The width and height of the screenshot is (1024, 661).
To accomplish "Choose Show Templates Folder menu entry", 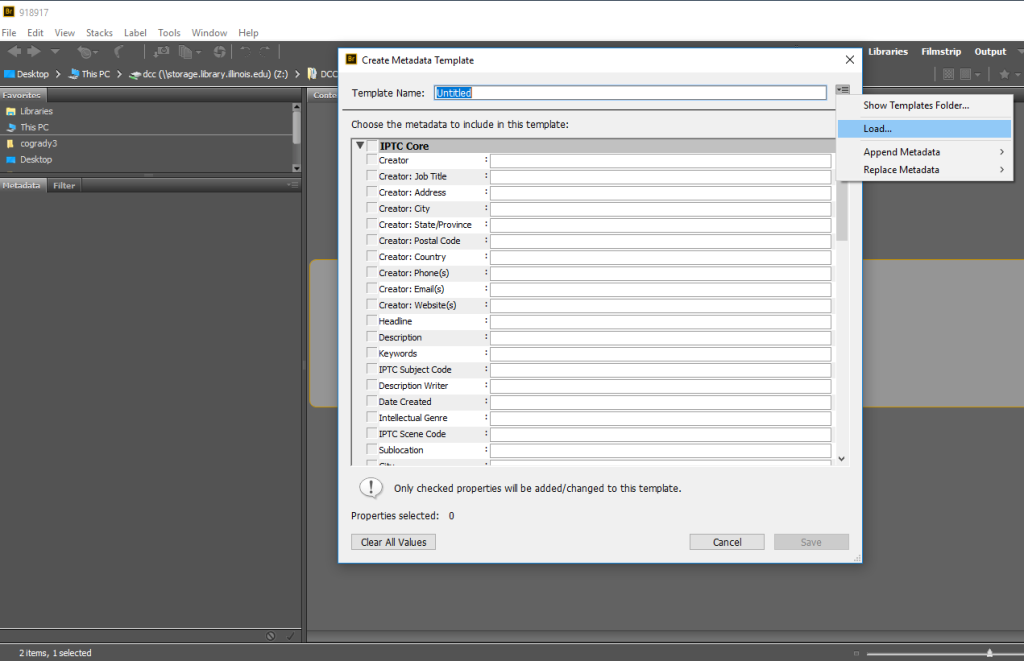I will click(x=916, y=105).
